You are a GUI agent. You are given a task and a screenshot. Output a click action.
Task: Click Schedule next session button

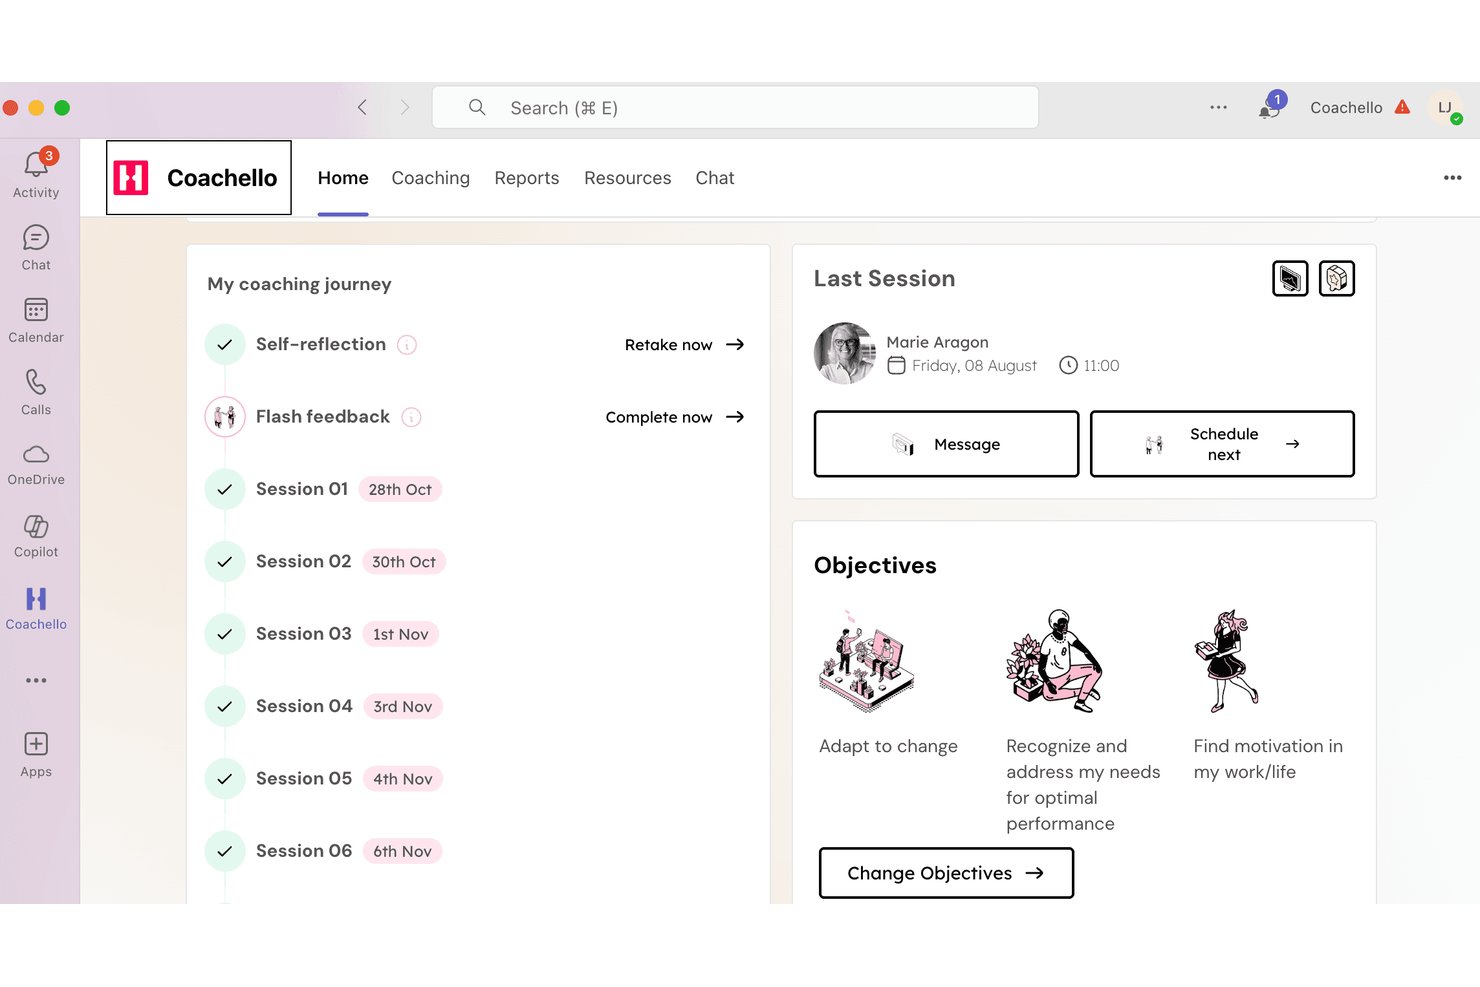point(1222,444)
